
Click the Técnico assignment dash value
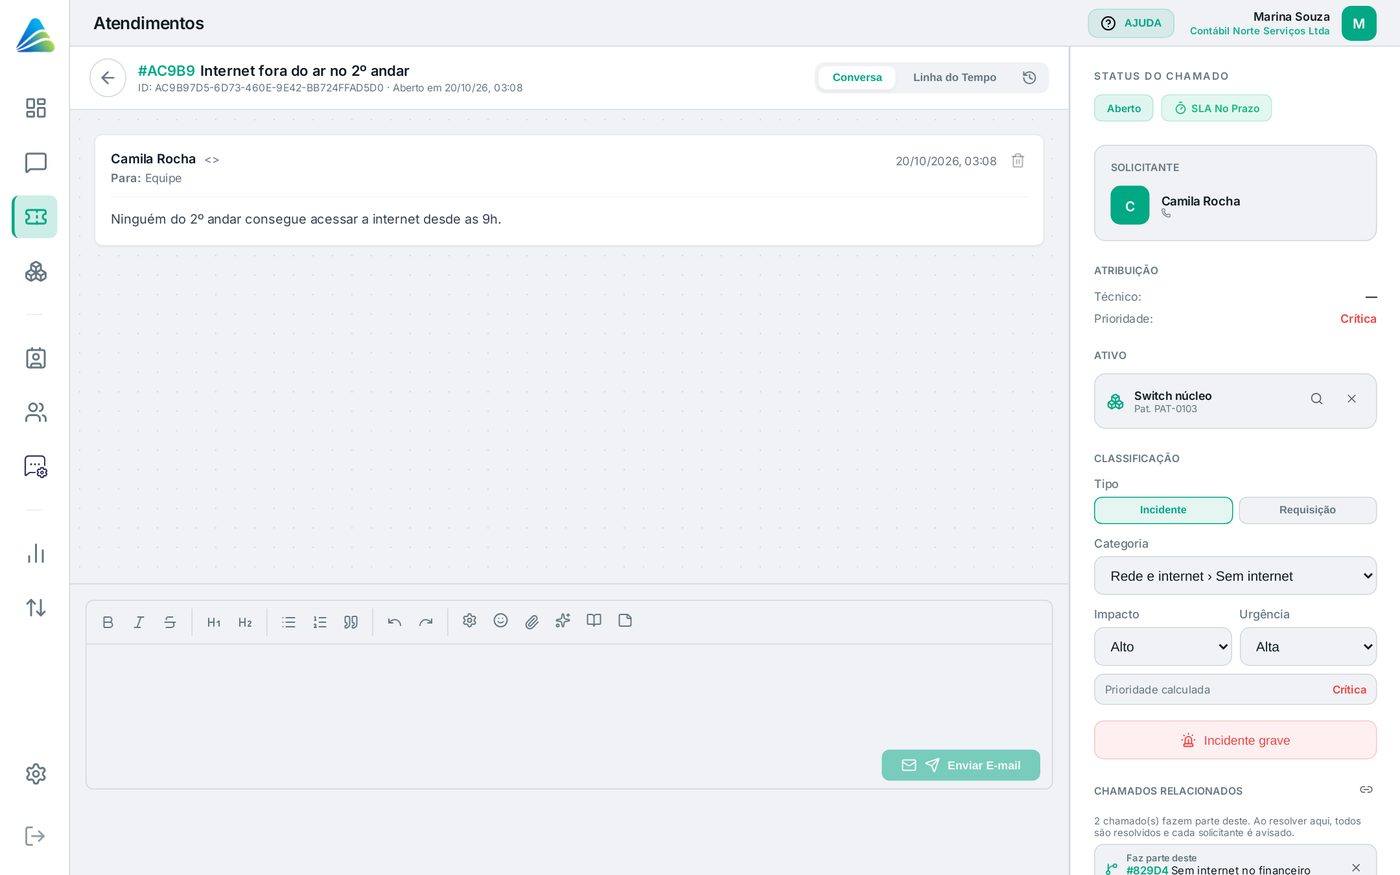click(x=1371, y=297)
